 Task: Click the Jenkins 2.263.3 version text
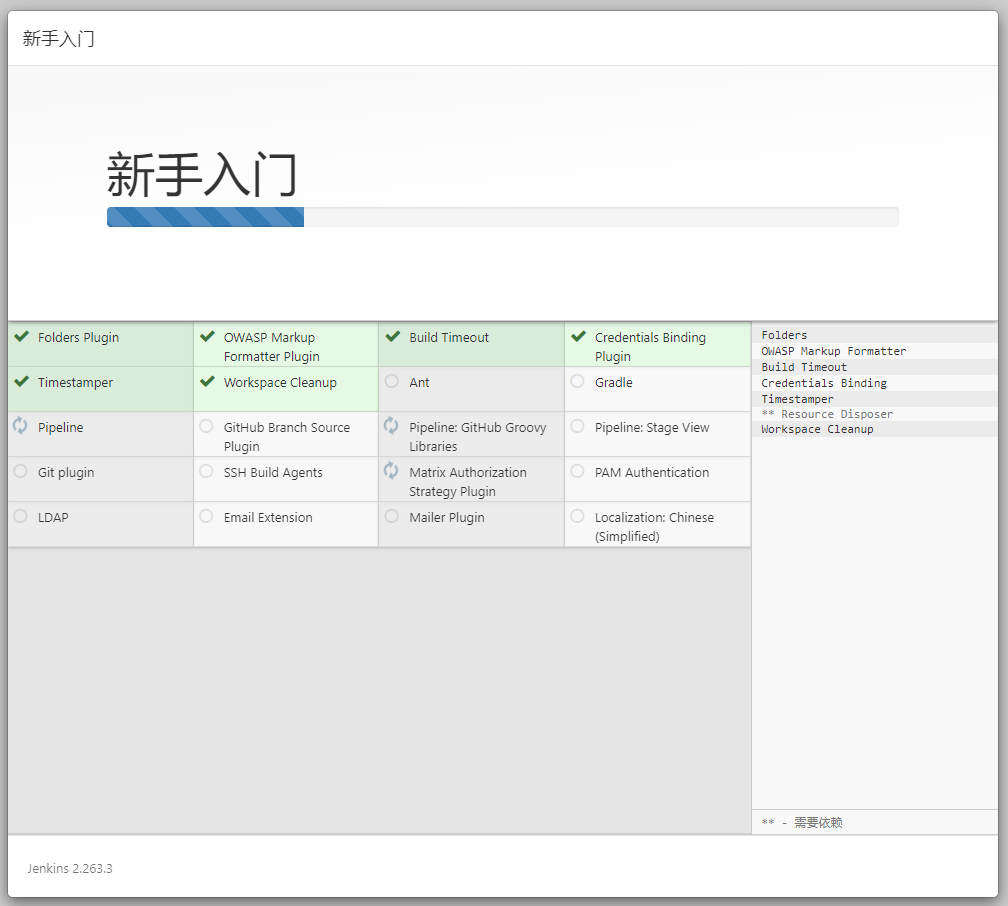click(69, 868)
